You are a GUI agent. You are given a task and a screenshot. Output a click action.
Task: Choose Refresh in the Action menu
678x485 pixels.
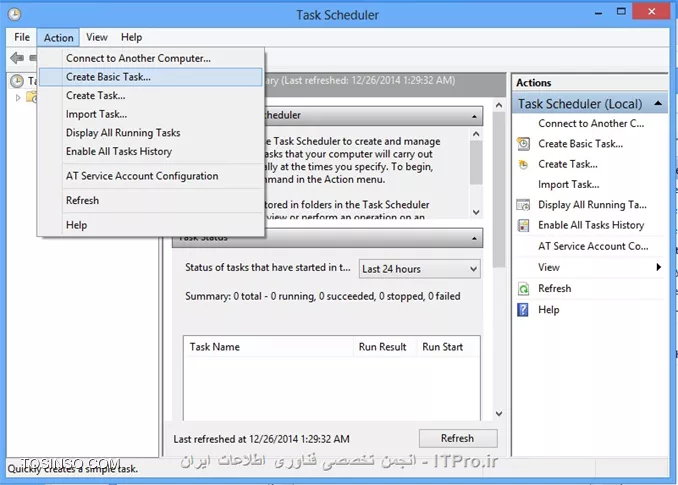[x=150, y=201]
